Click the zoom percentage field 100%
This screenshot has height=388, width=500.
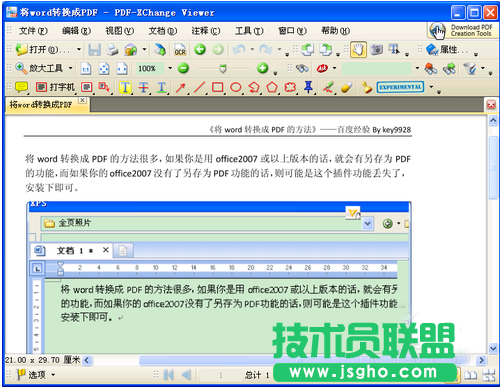(150, 69)
